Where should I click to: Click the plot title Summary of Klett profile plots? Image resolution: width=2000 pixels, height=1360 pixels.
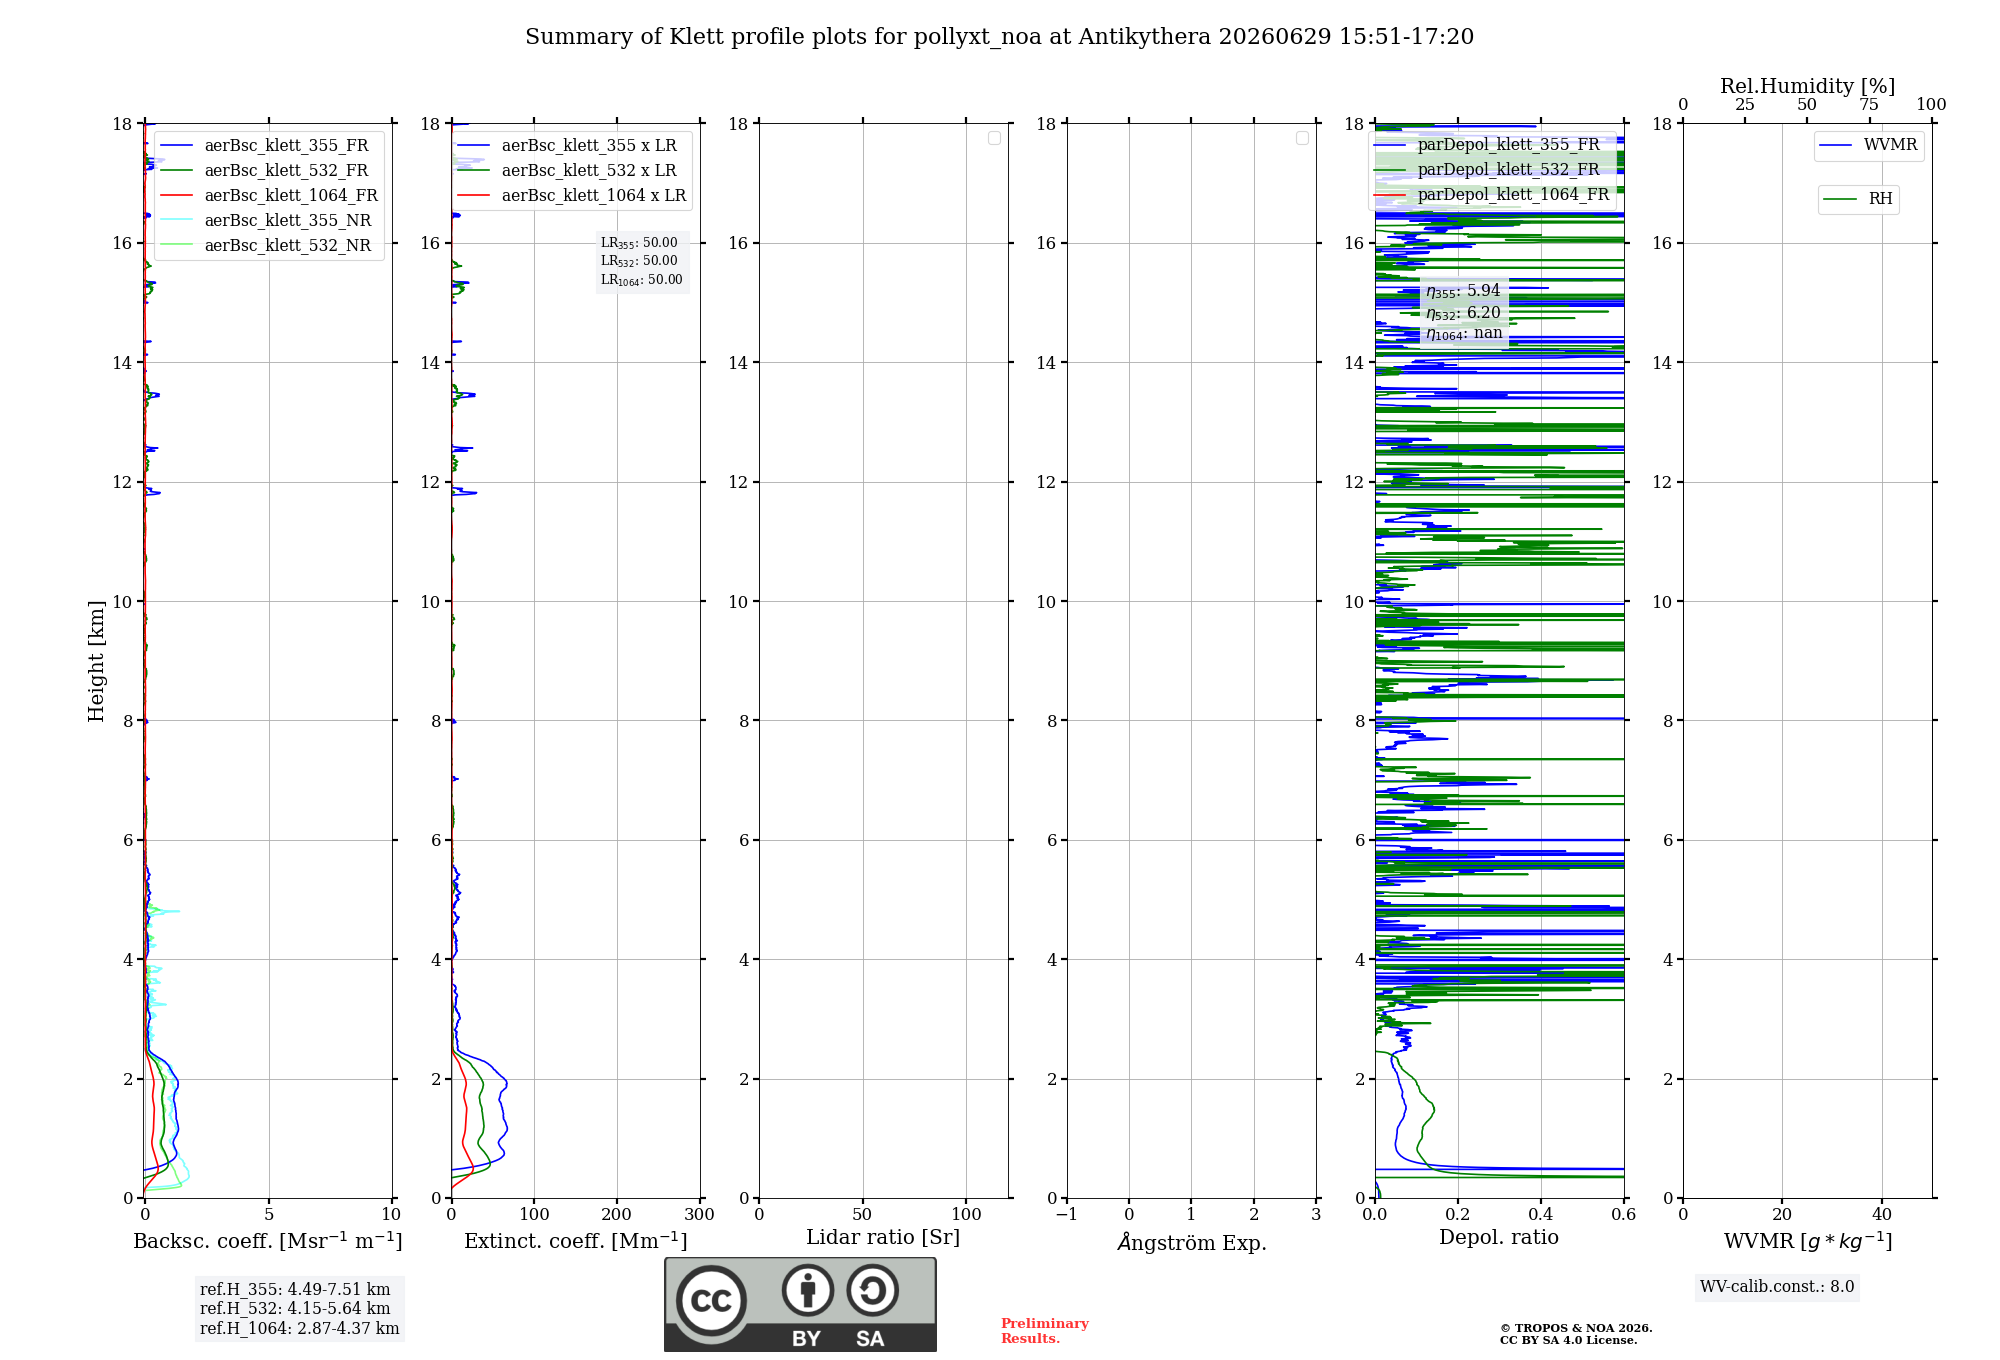tap(1000, 37)
